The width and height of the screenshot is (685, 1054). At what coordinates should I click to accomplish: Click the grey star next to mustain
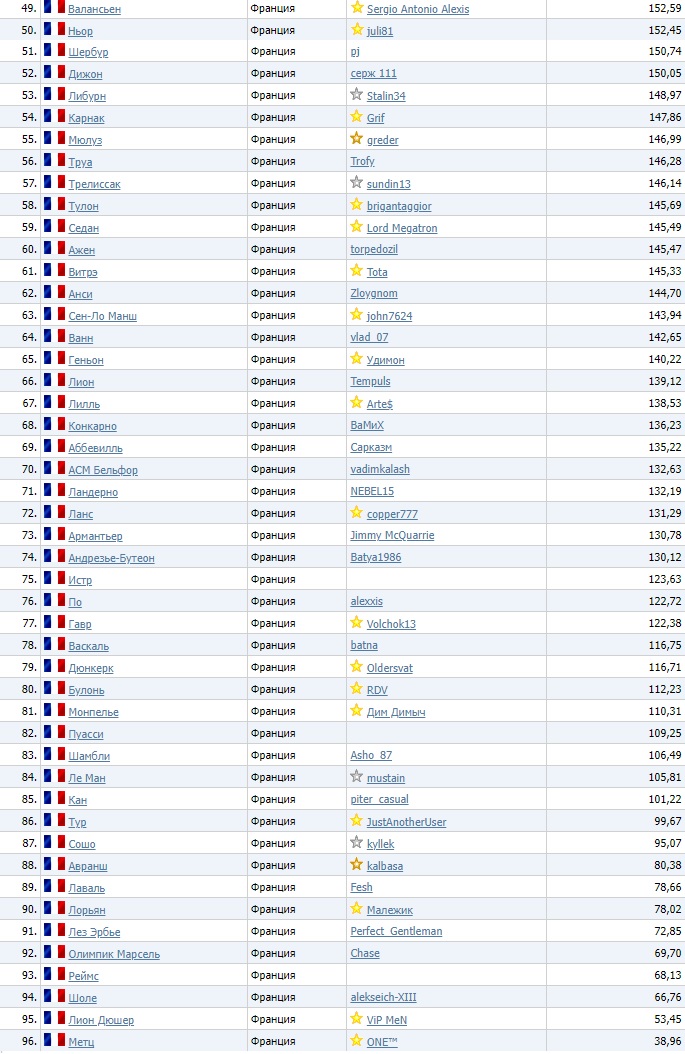click(357, 777)
